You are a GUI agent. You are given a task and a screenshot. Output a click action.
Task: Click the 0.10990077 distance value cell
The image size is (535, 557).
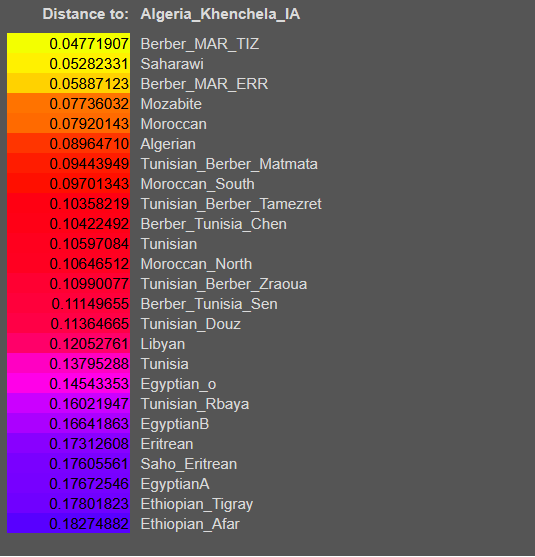click(69, 283)
